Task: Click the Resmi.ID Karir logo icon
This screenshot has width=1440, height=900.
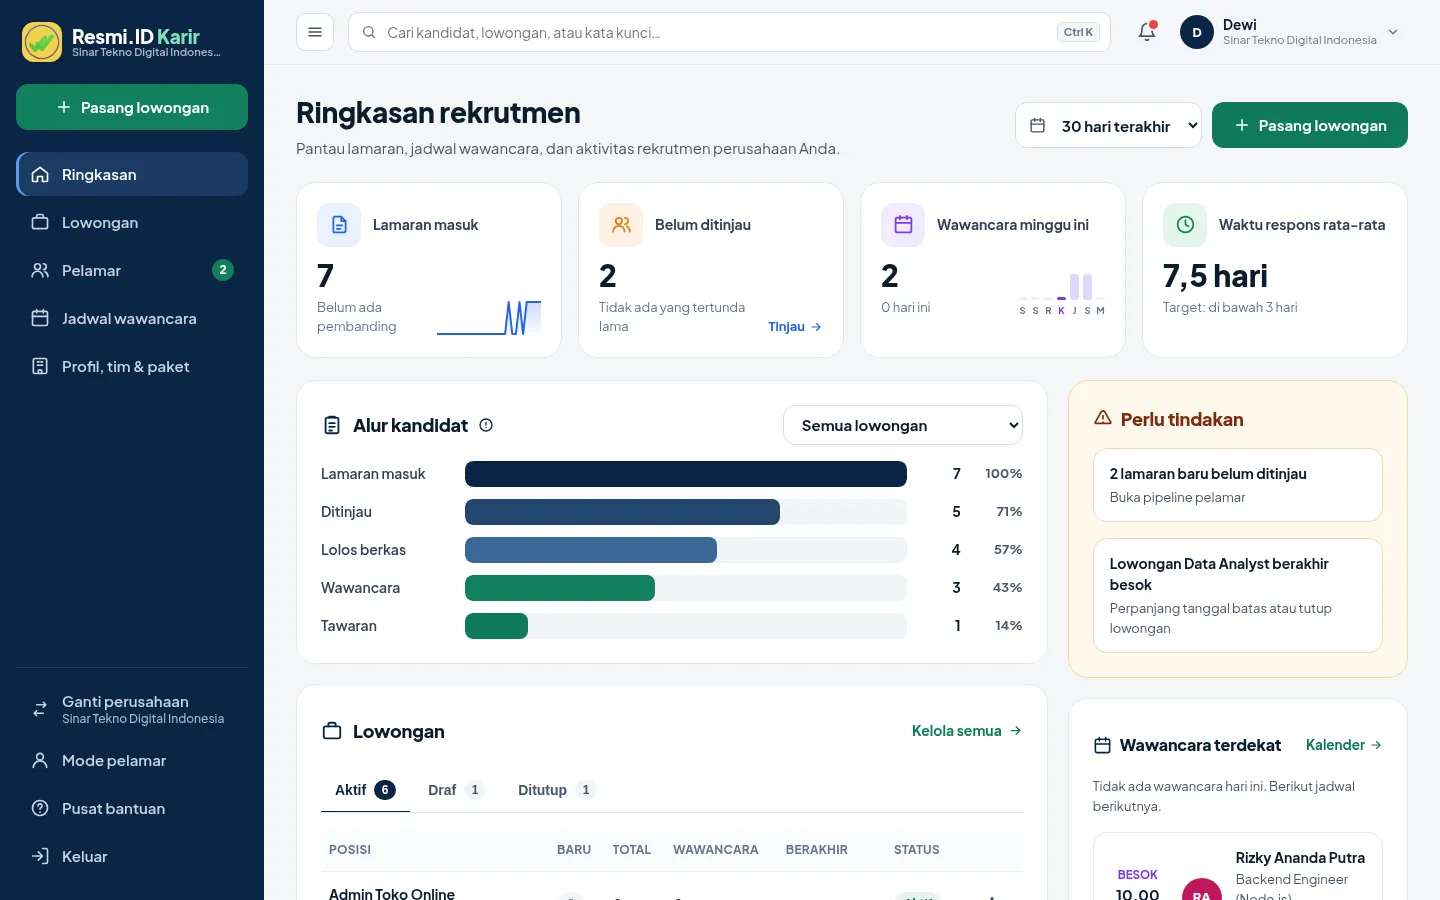Action: coord(42,42)
